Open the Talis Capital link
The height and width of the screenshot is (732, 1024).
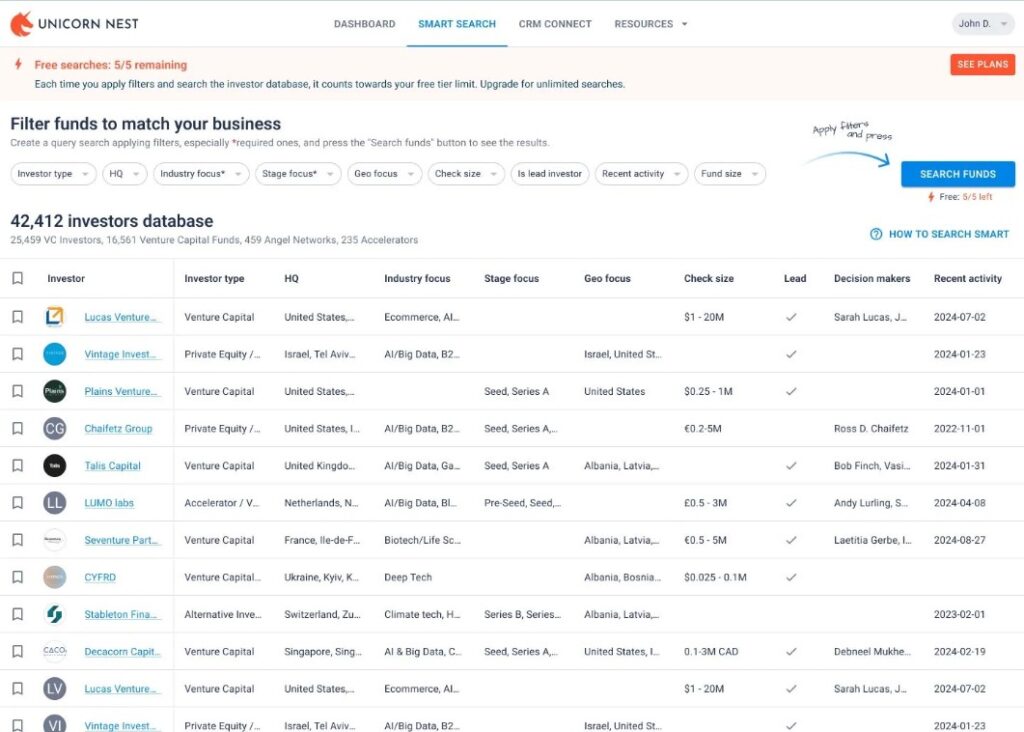(x=112, y=466)
